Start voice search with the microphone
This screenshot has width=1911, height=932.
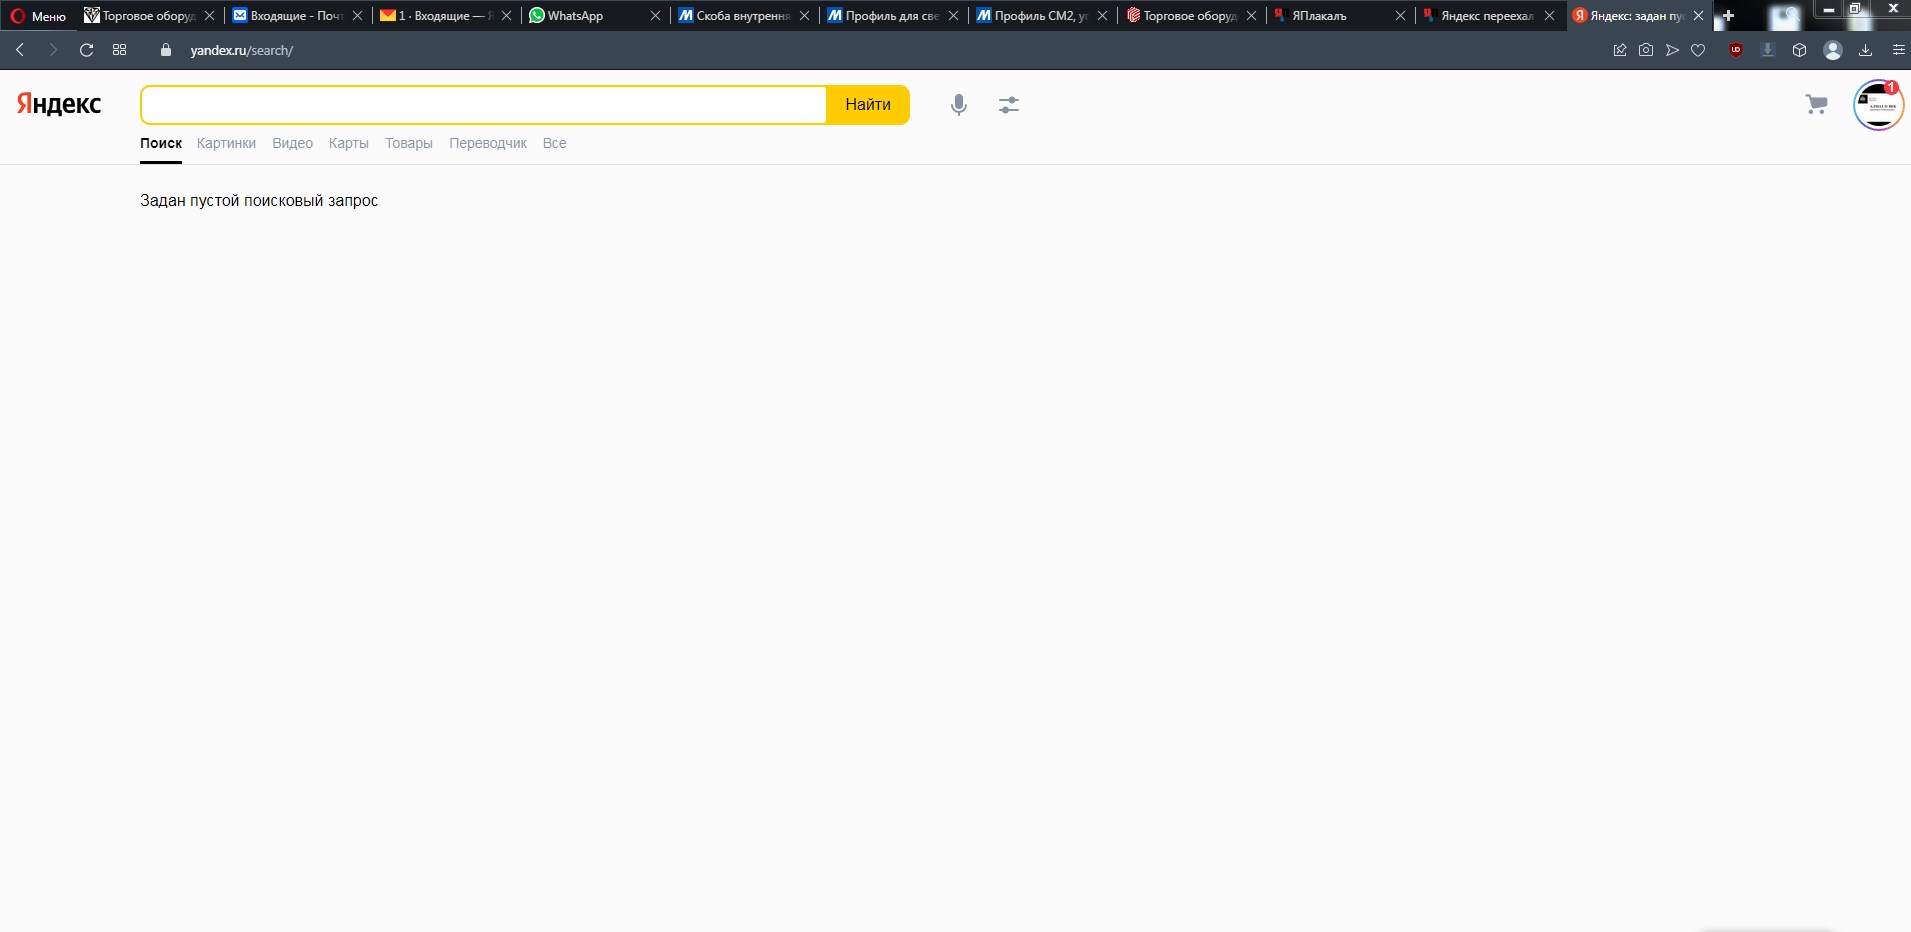[959, 105]
